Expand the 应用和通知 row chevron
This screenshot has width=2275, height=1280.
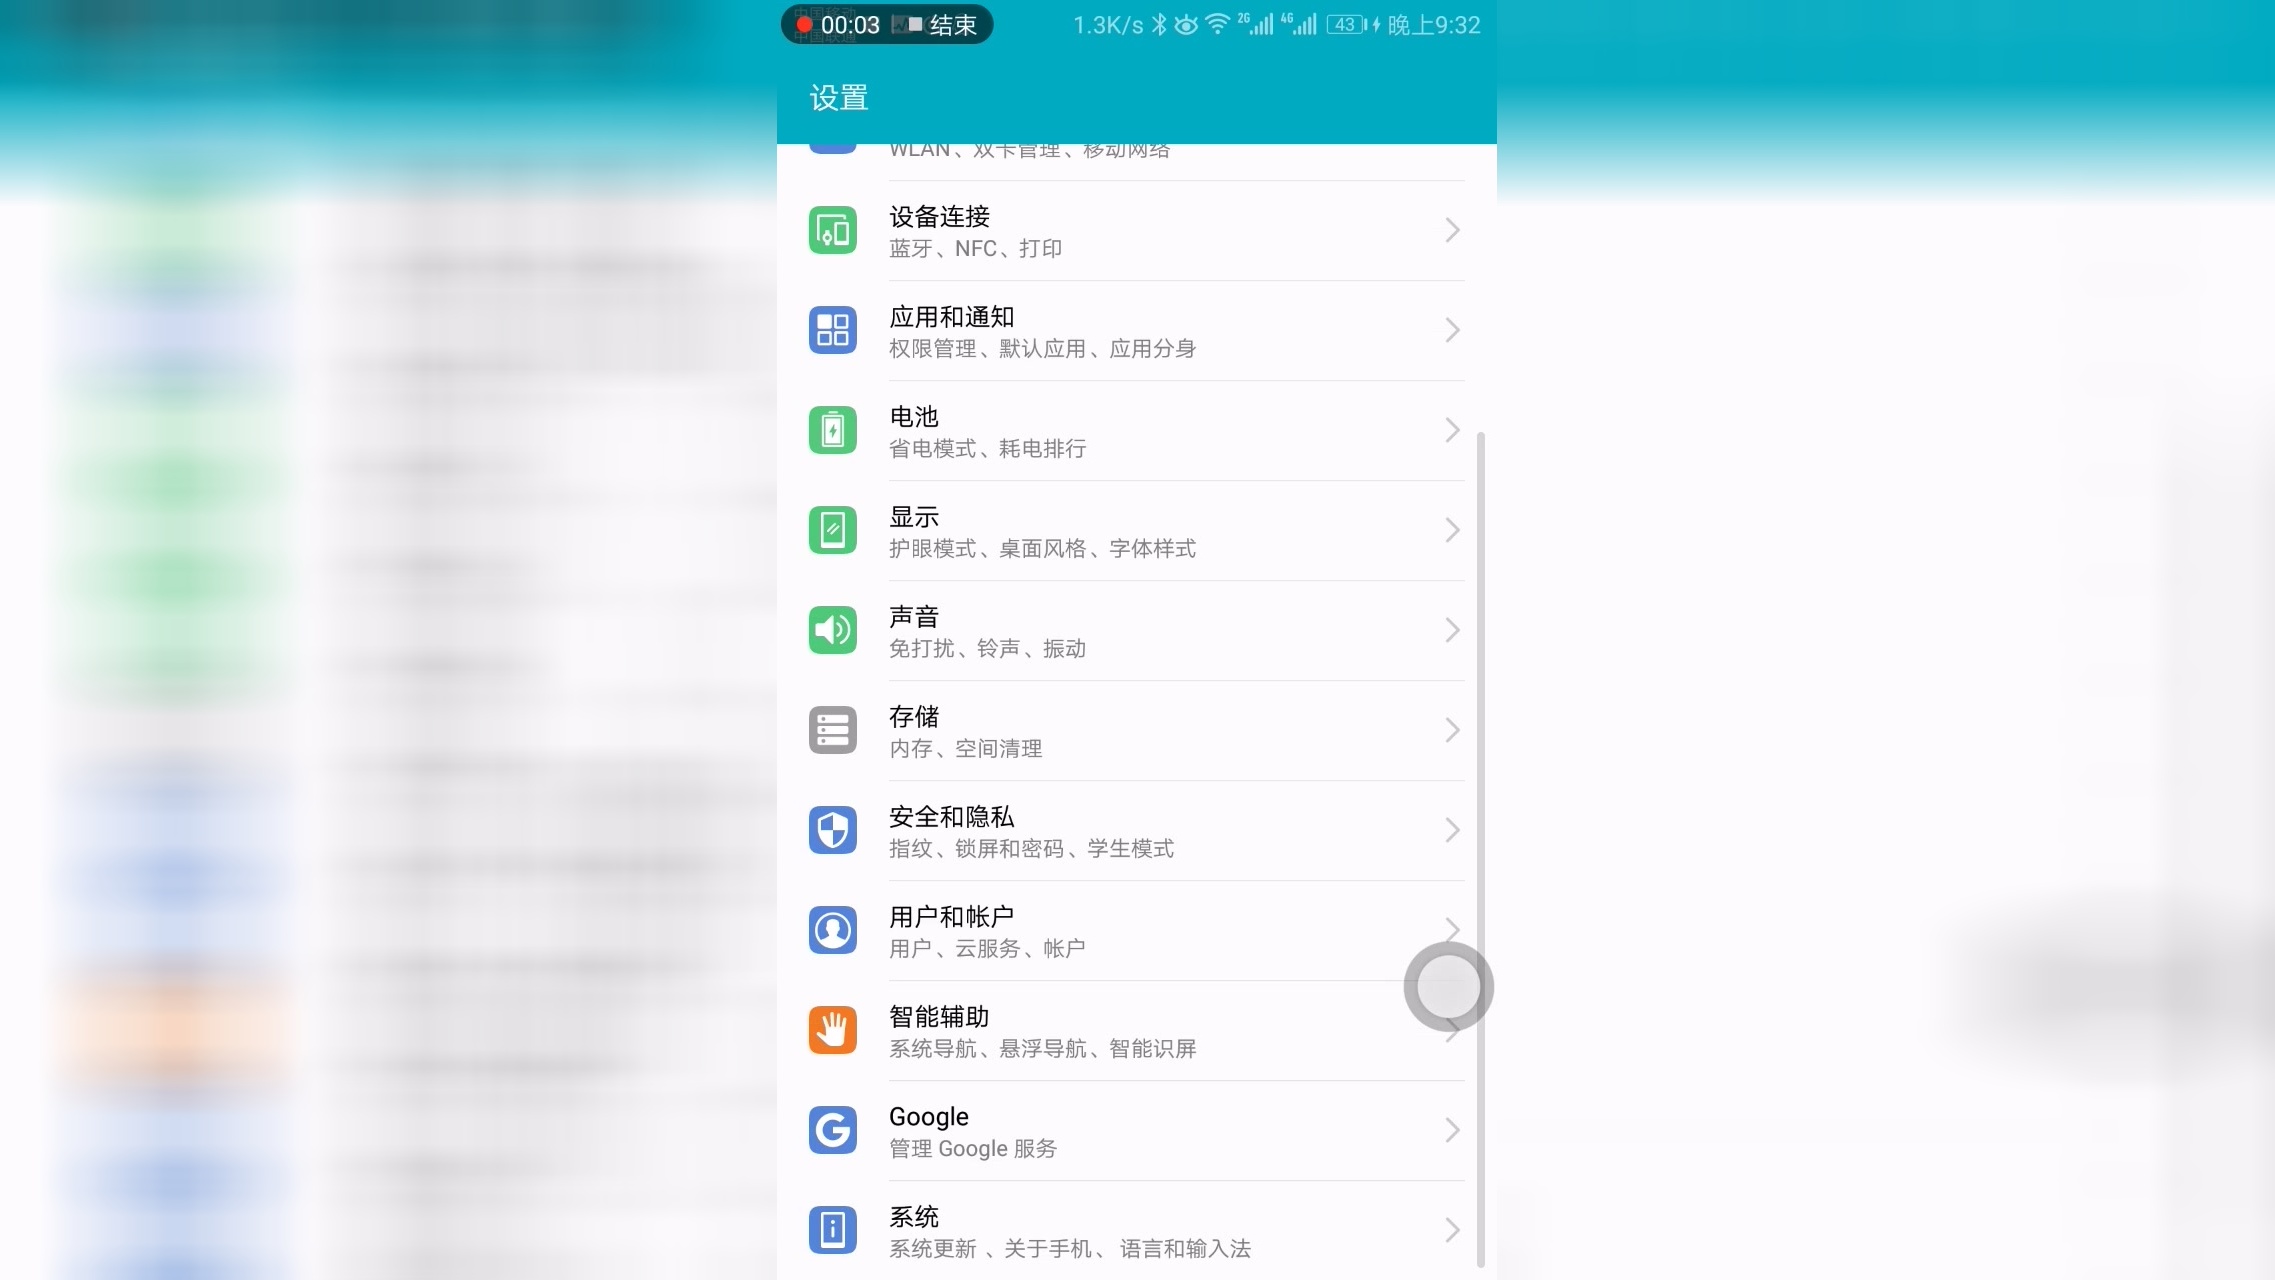(1452, 330)
